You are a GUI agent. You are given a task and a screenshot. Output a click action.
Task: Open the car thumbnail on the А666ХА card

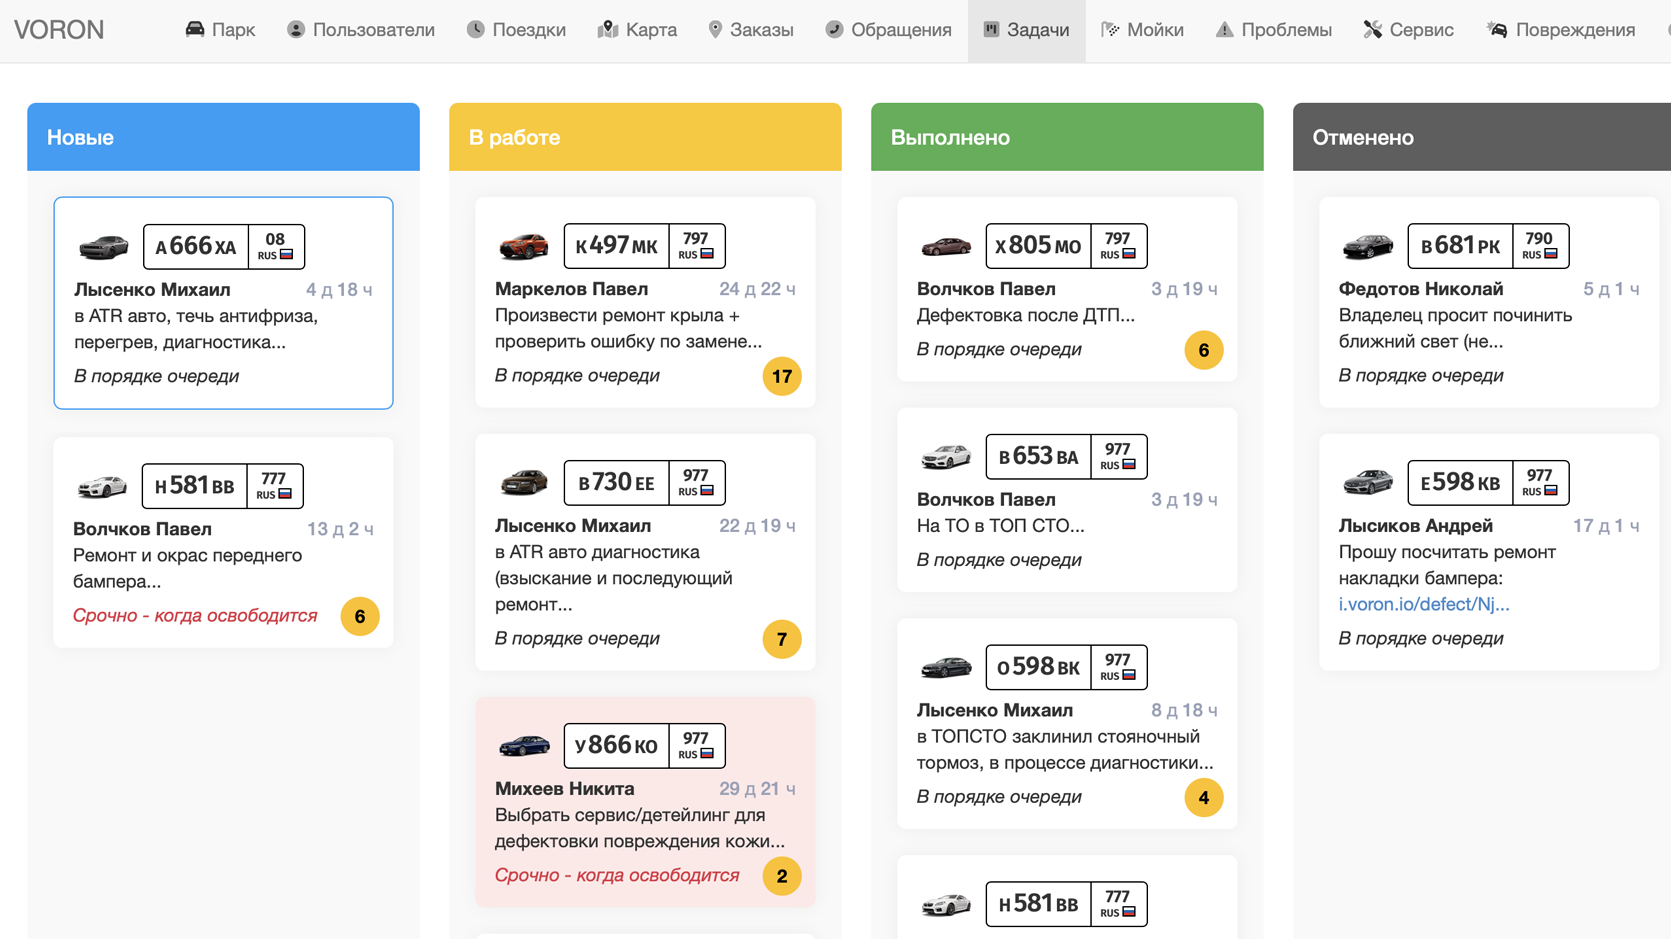coord(104,247)
